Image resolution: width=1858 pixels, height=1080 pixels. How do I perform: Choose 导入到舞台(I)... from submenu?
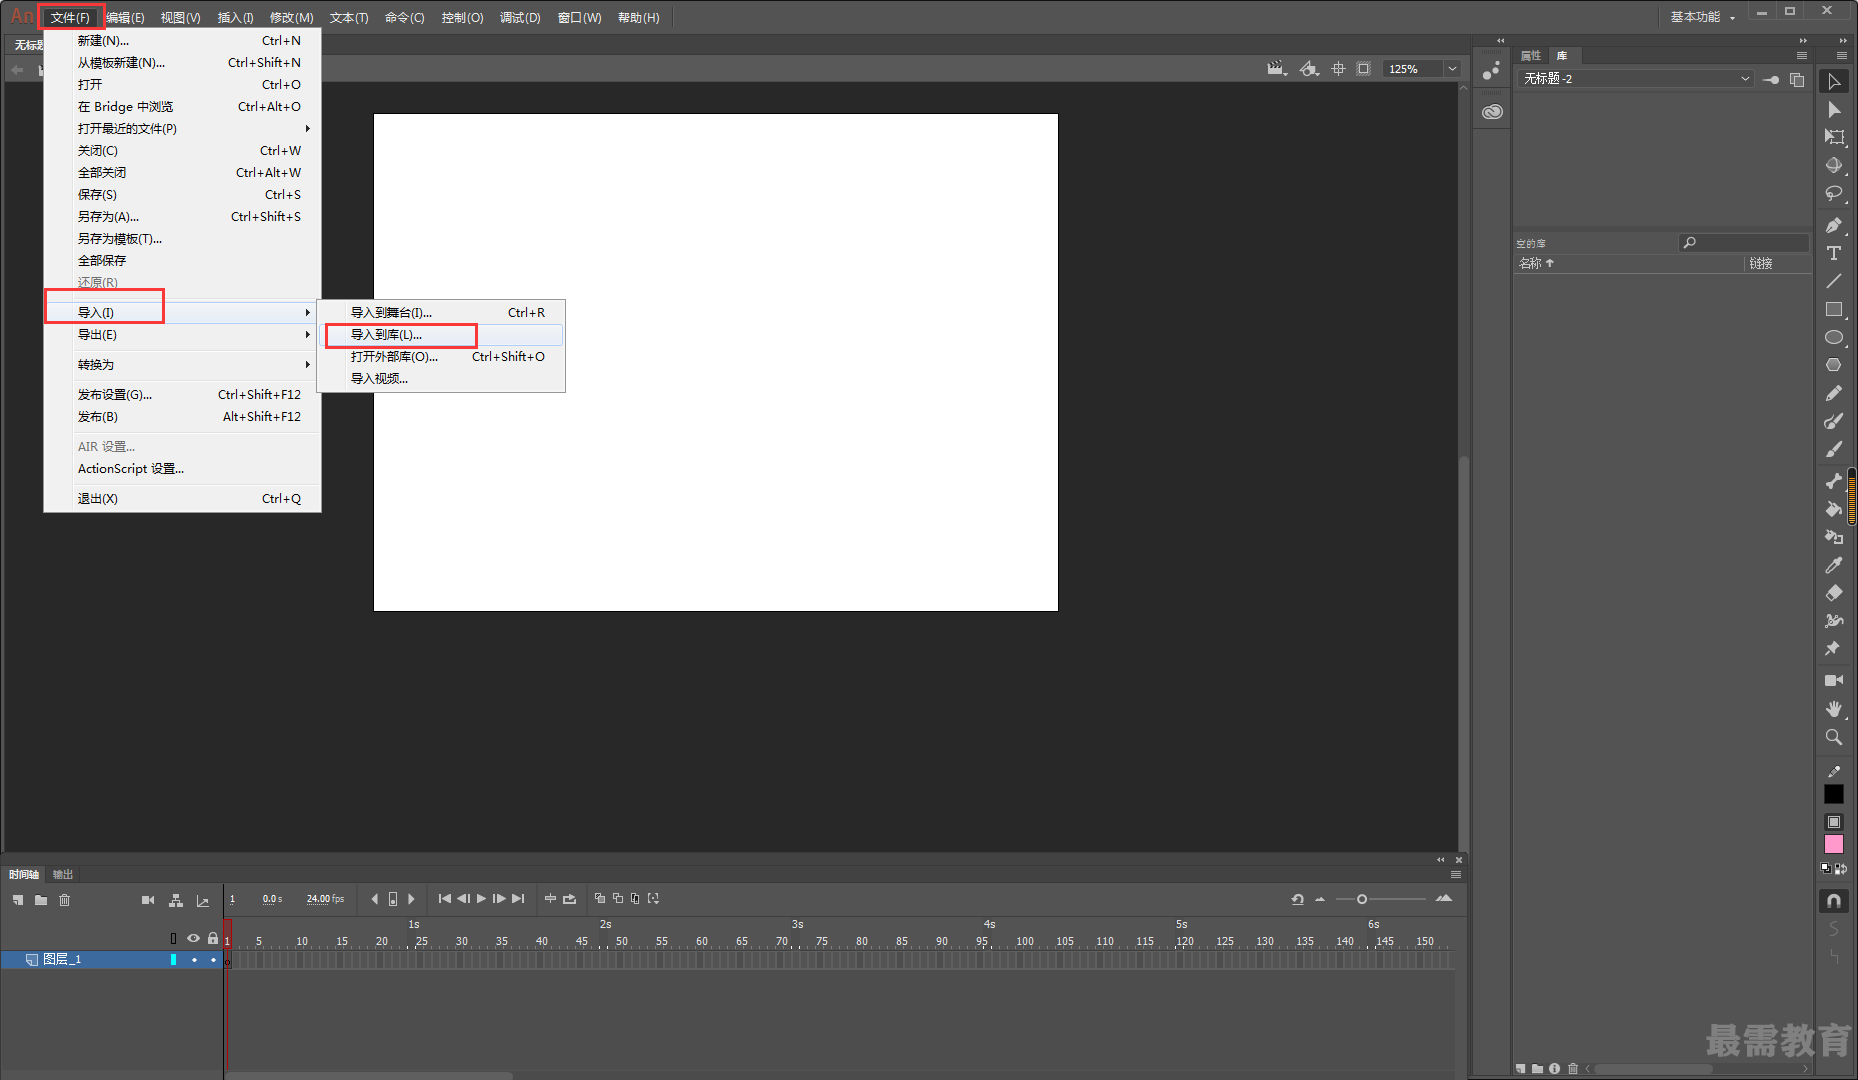[x=441, y=313]
